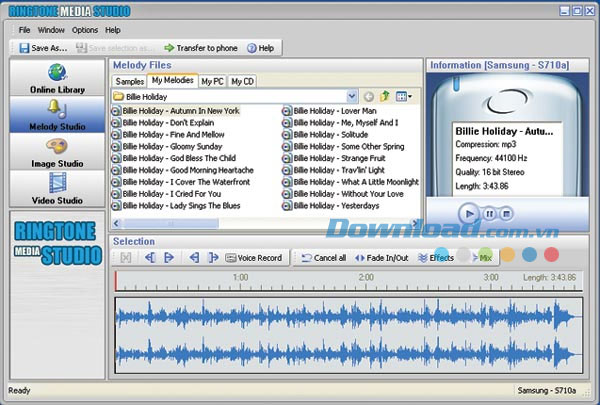Open the view options dropdown arrow
Screen dimensions: 600x405
click(x=411, y=96)
